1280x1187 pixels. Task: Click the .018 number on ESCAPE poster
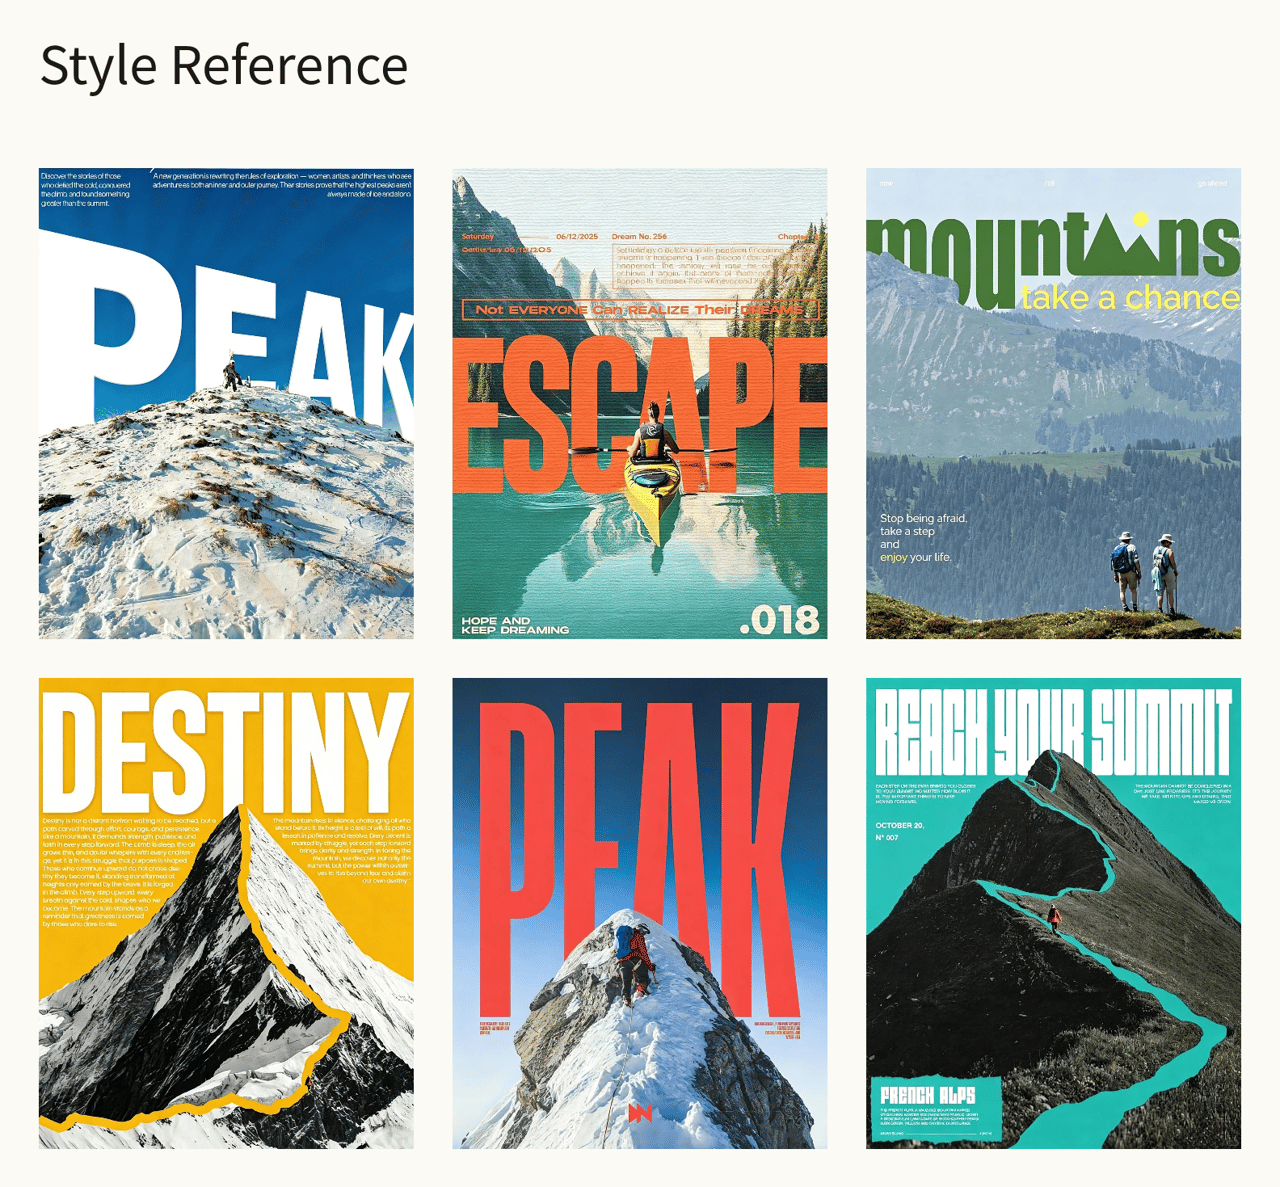780,621
